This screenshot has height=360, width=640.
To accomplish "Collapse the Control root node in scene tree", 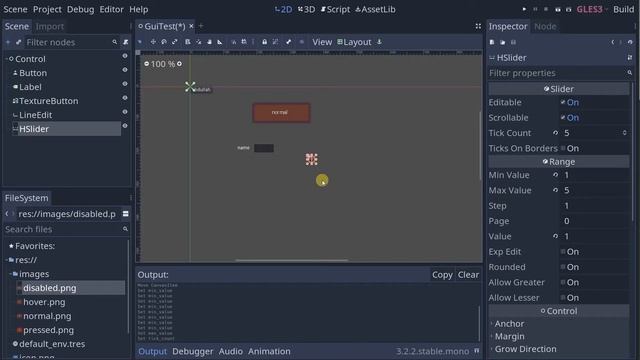I will [6, 59].
